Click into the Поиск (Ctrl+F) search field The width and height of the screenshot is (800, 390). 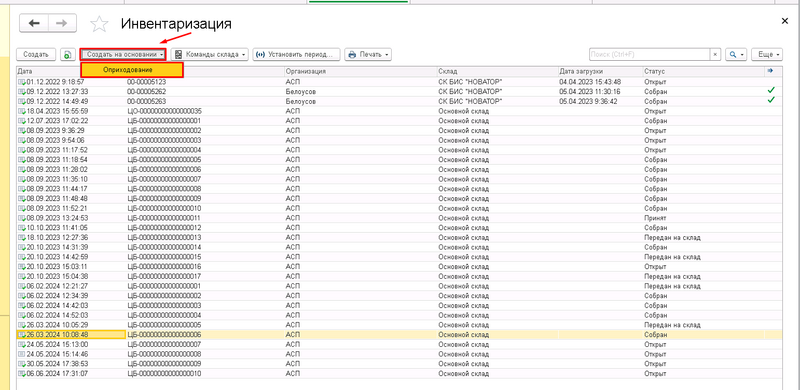[x=649, y=54]
